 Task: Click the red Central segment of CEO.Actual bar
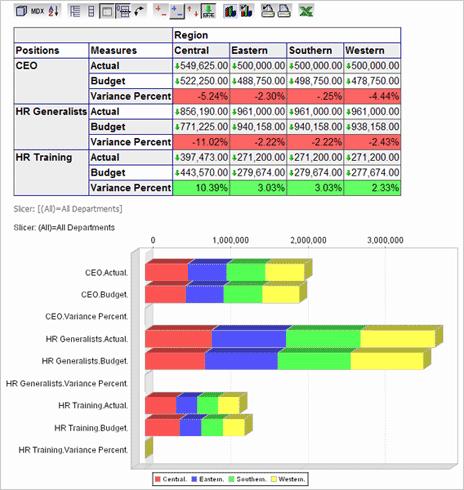click(x=166, y=272)
